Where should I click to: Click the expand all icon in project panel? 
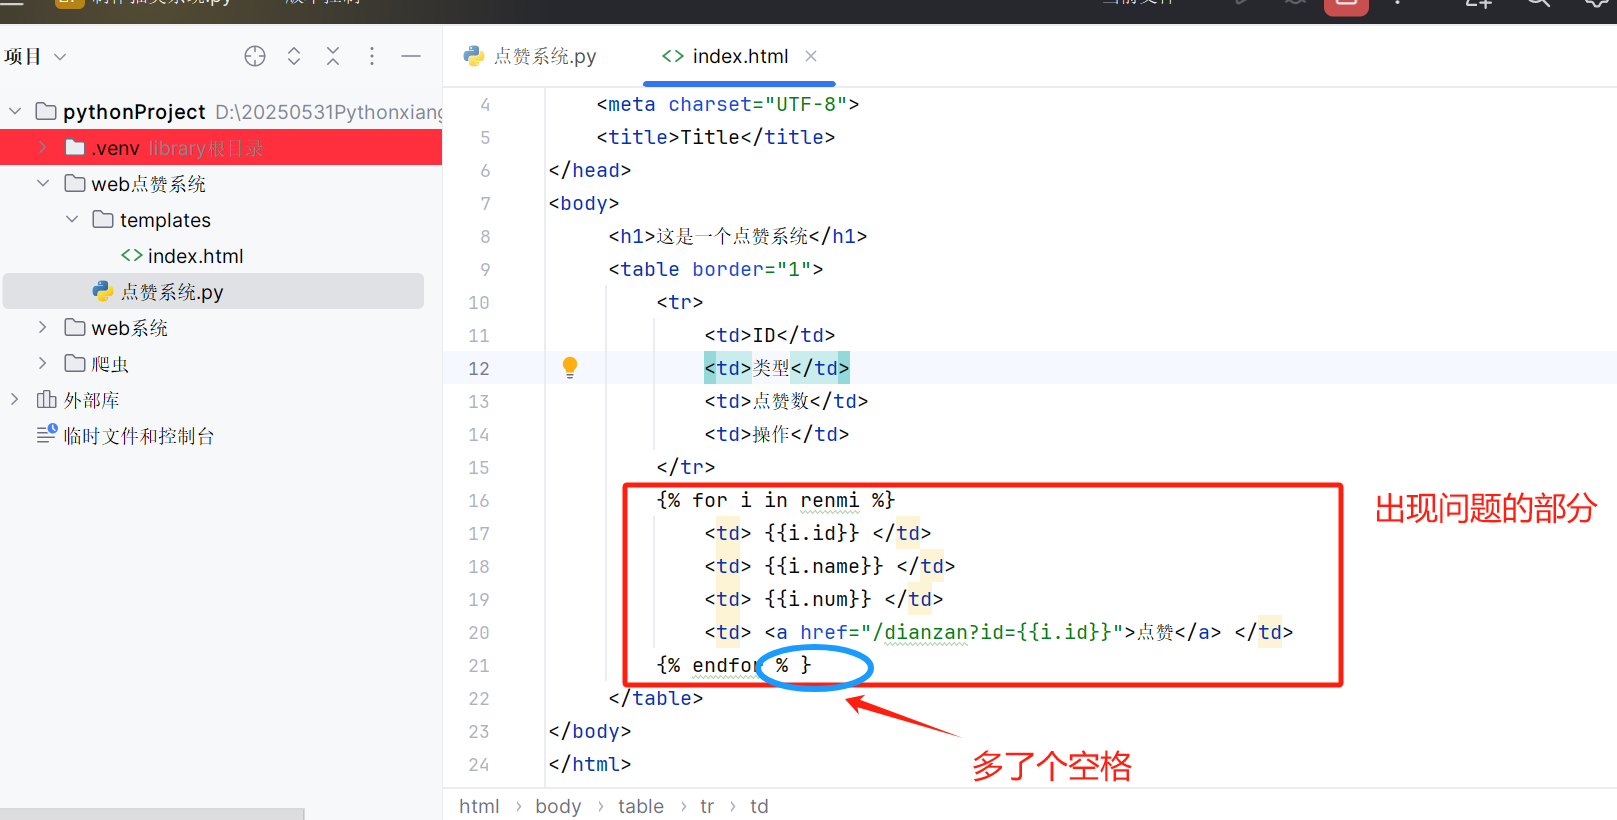[x=294, y=56]
